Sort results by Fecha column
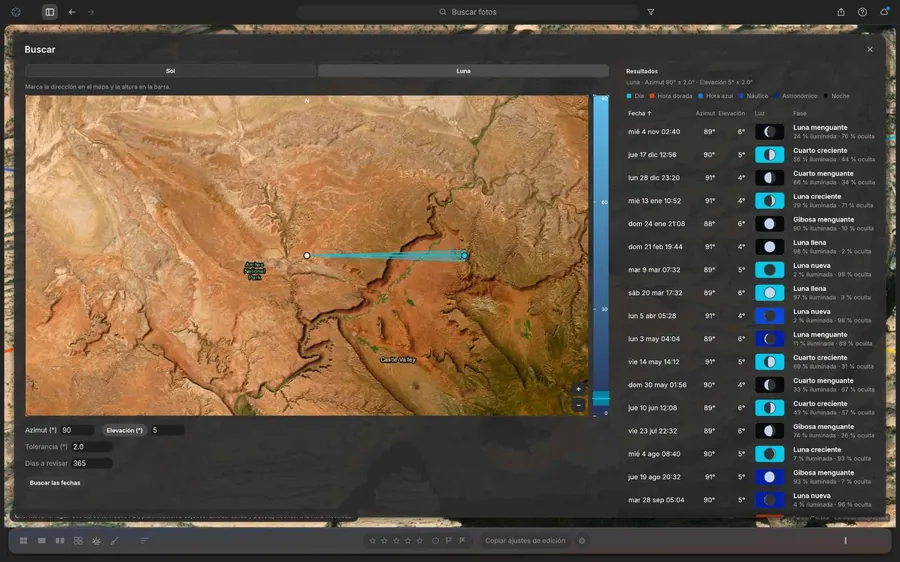This screenshot has width=900, height=562. [639, 113]
